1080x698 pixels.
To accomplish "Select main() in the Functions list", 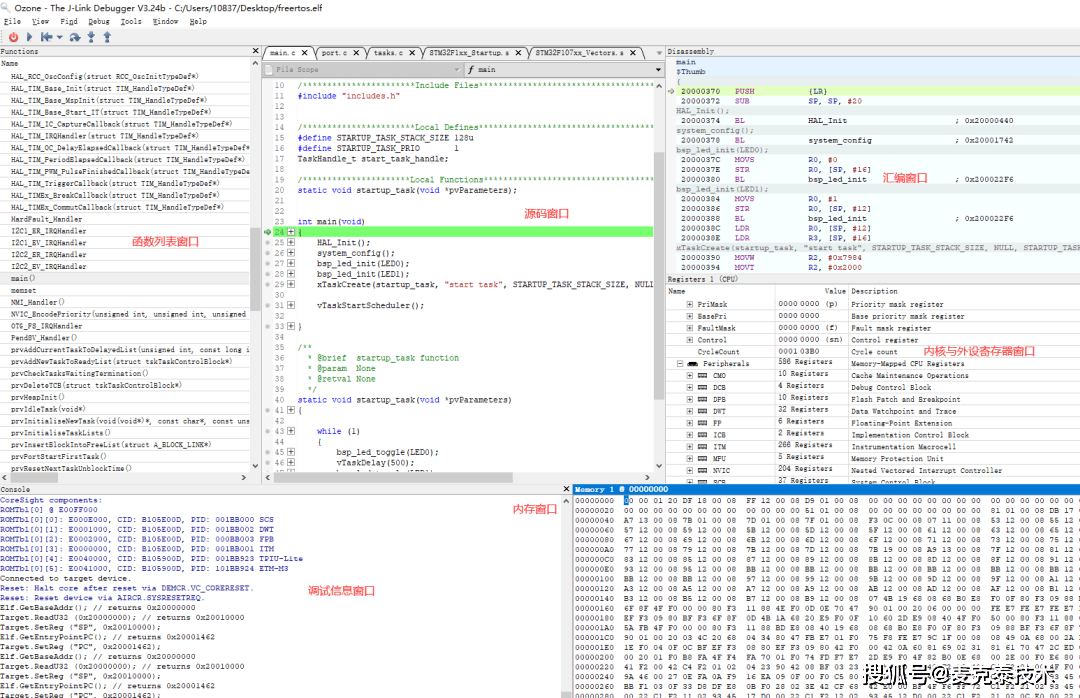I will pyautogui.click(x=24, y=278).
